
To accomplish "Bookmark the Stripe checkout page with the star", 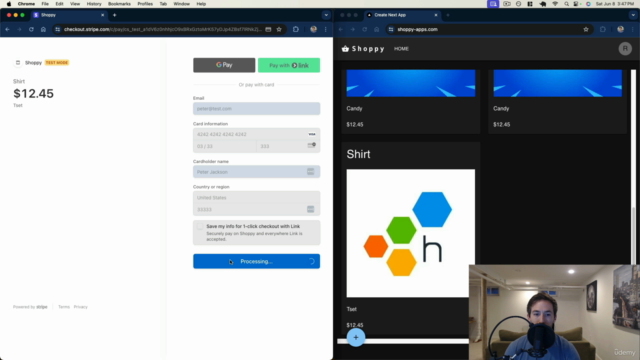I will (279, 29).
